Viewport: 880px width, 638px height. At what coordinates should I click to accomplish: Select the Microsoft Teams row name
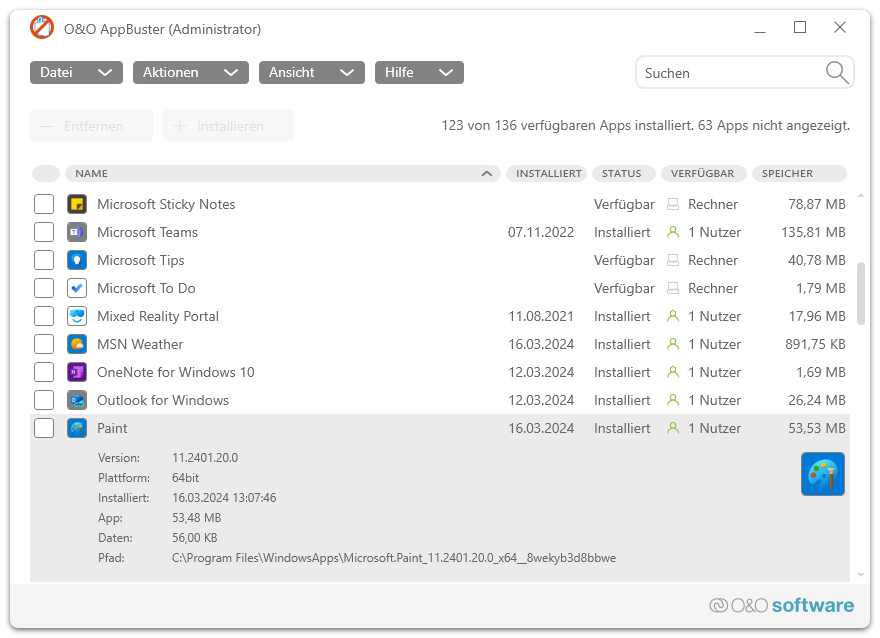coord(148,232)
